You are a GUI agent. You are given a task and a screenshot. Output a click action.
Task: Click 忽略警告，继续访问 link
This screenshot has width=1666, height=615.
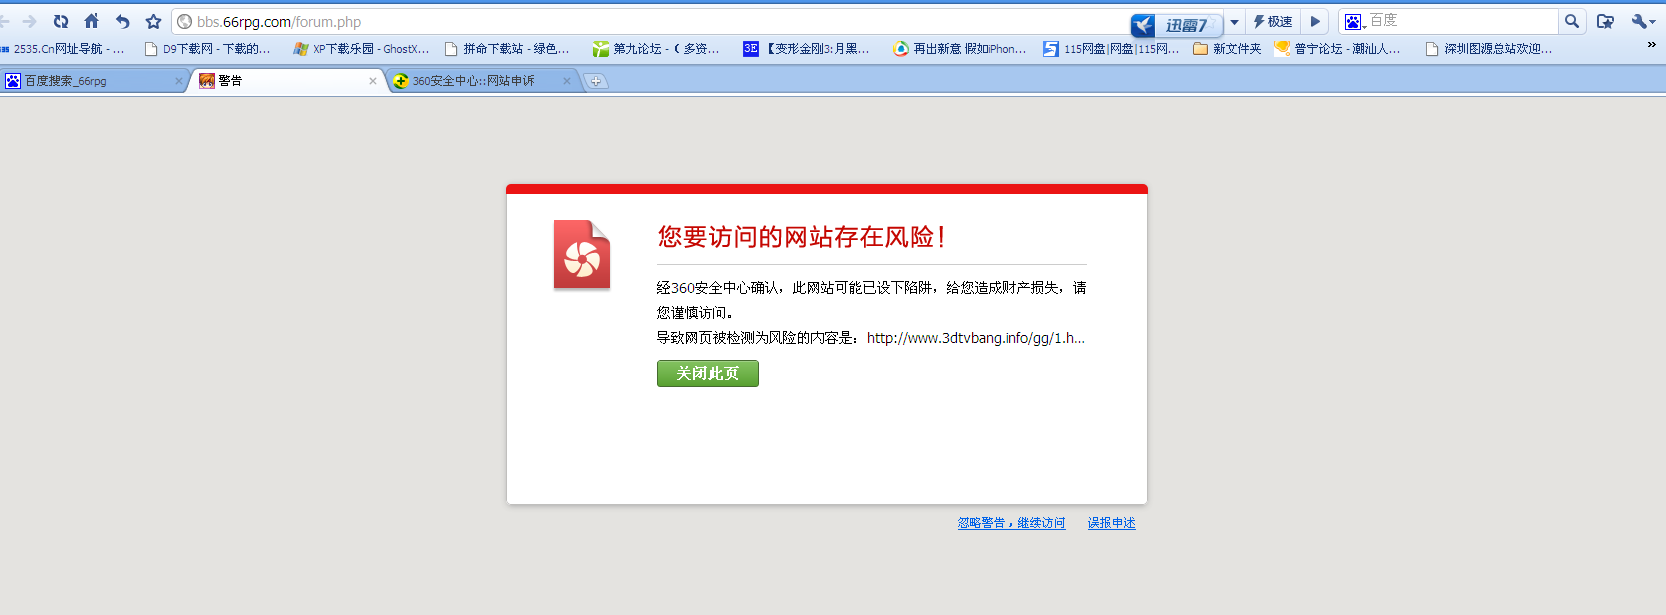click(1011, 523)
